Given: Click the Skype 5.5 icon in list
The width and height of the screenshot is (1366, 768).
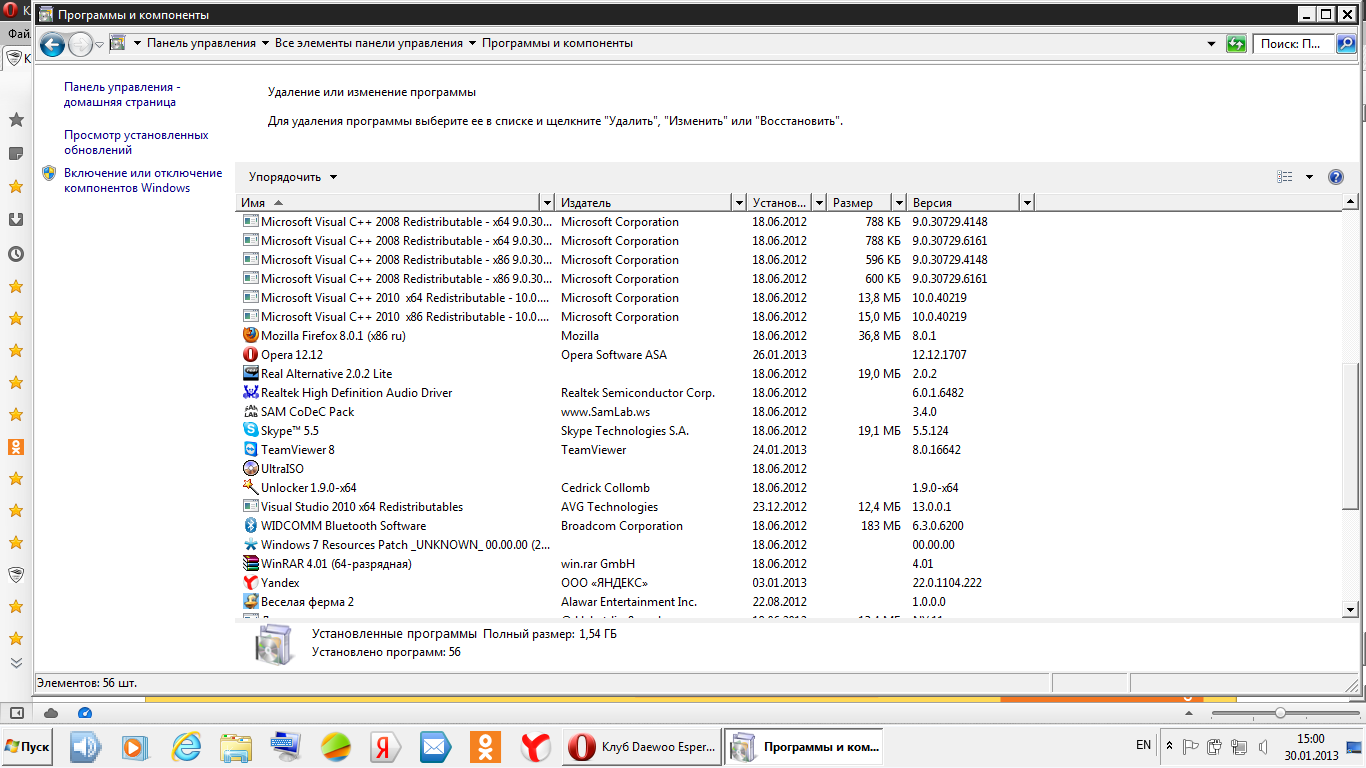Looking at the screenshot, I should pos(251,431).
